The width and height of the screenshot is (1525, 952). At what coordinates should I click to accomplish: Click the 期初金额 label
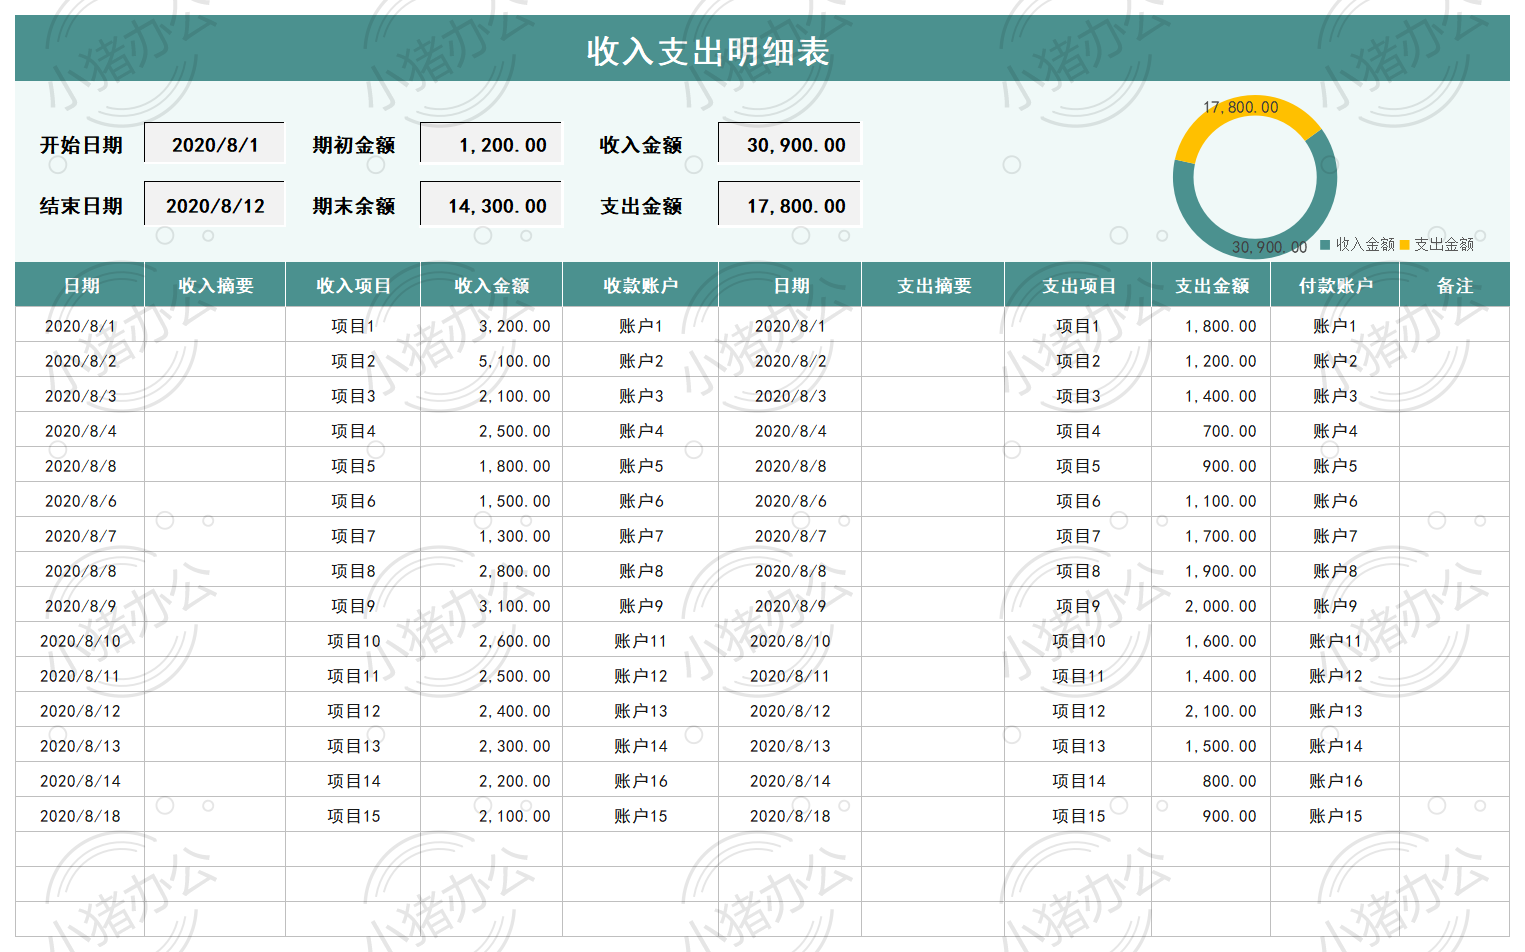pyautogui.click(x=353, y=145)
